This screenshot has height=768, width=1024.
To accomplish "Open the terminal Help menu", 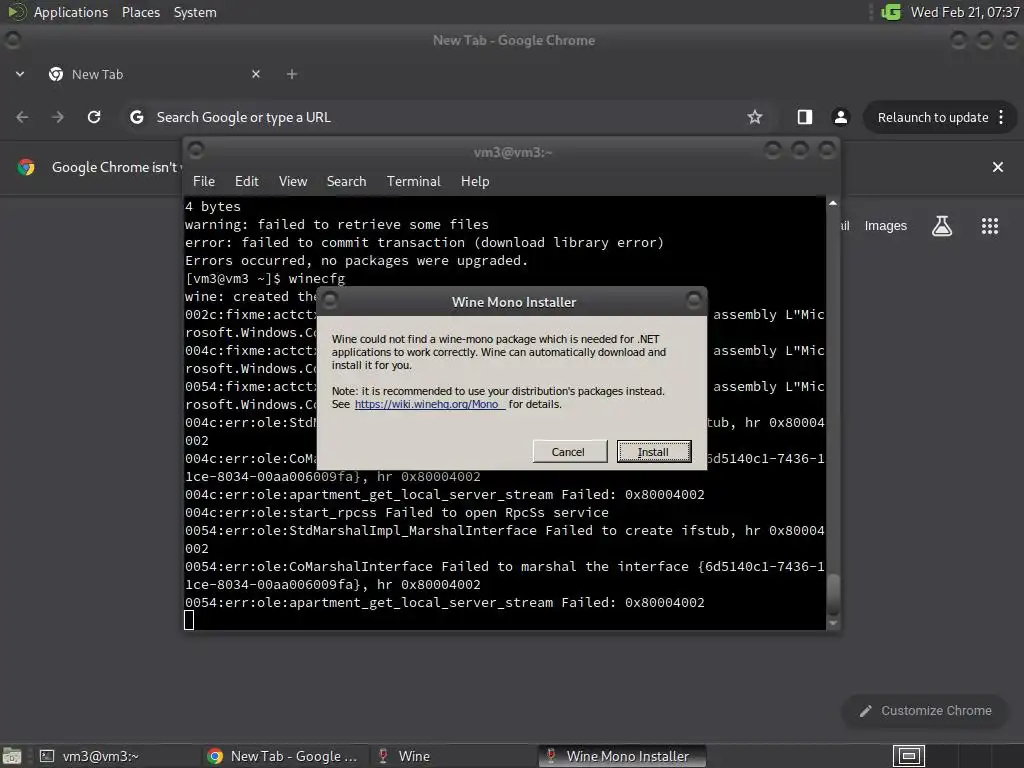I will 475,181.
